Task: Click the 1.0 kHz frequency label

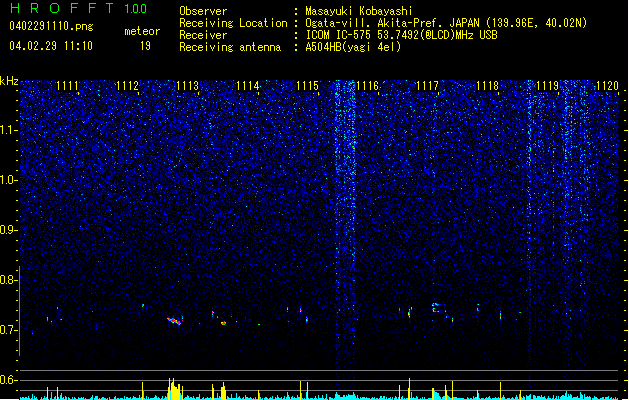Action: click(x=8, y=180)
